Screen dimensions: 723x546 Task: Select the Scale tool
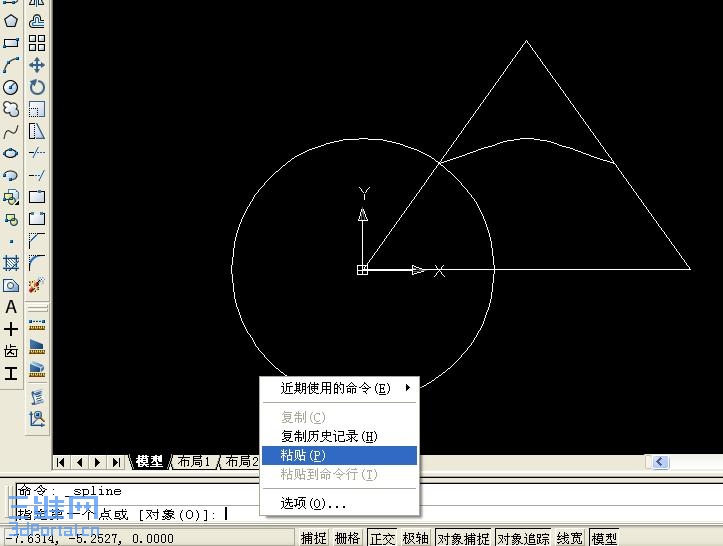tap(37, 109)
